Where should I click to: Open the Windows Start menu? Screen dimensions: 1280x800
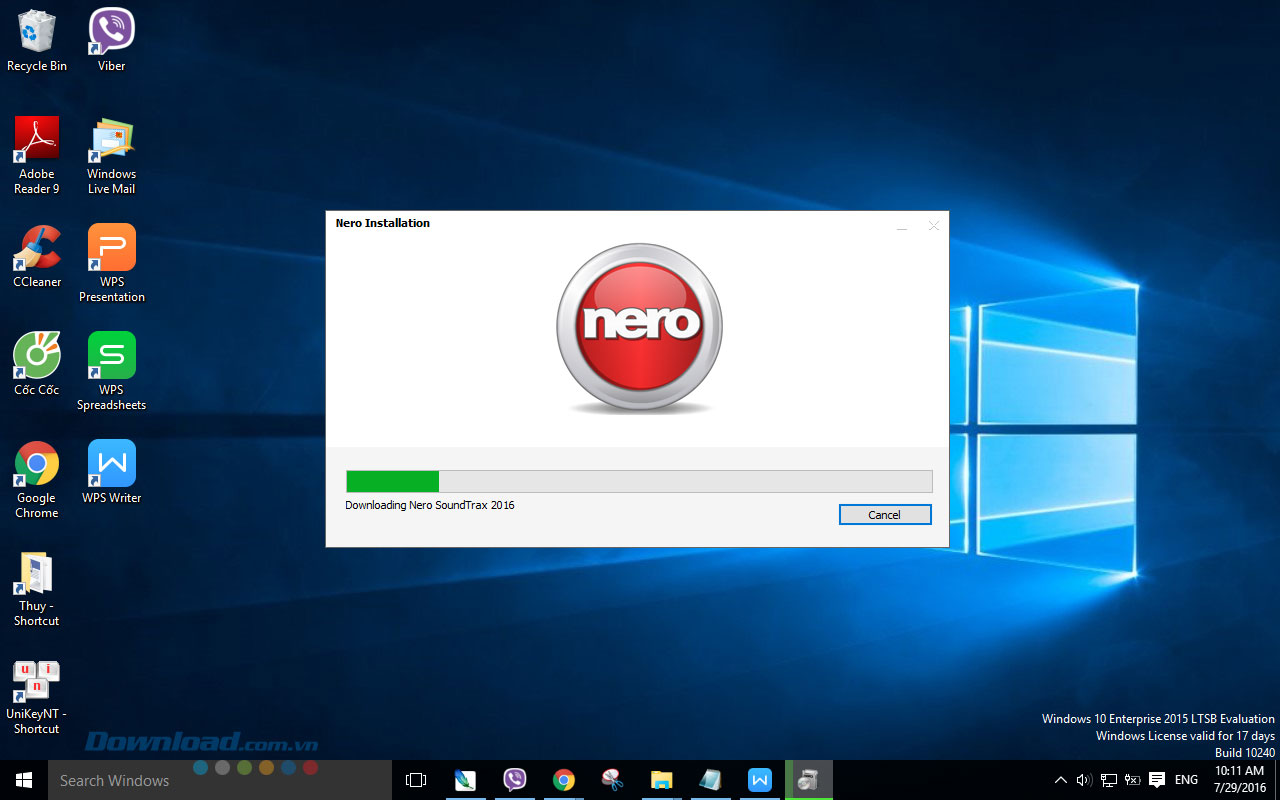coord(23,780)
